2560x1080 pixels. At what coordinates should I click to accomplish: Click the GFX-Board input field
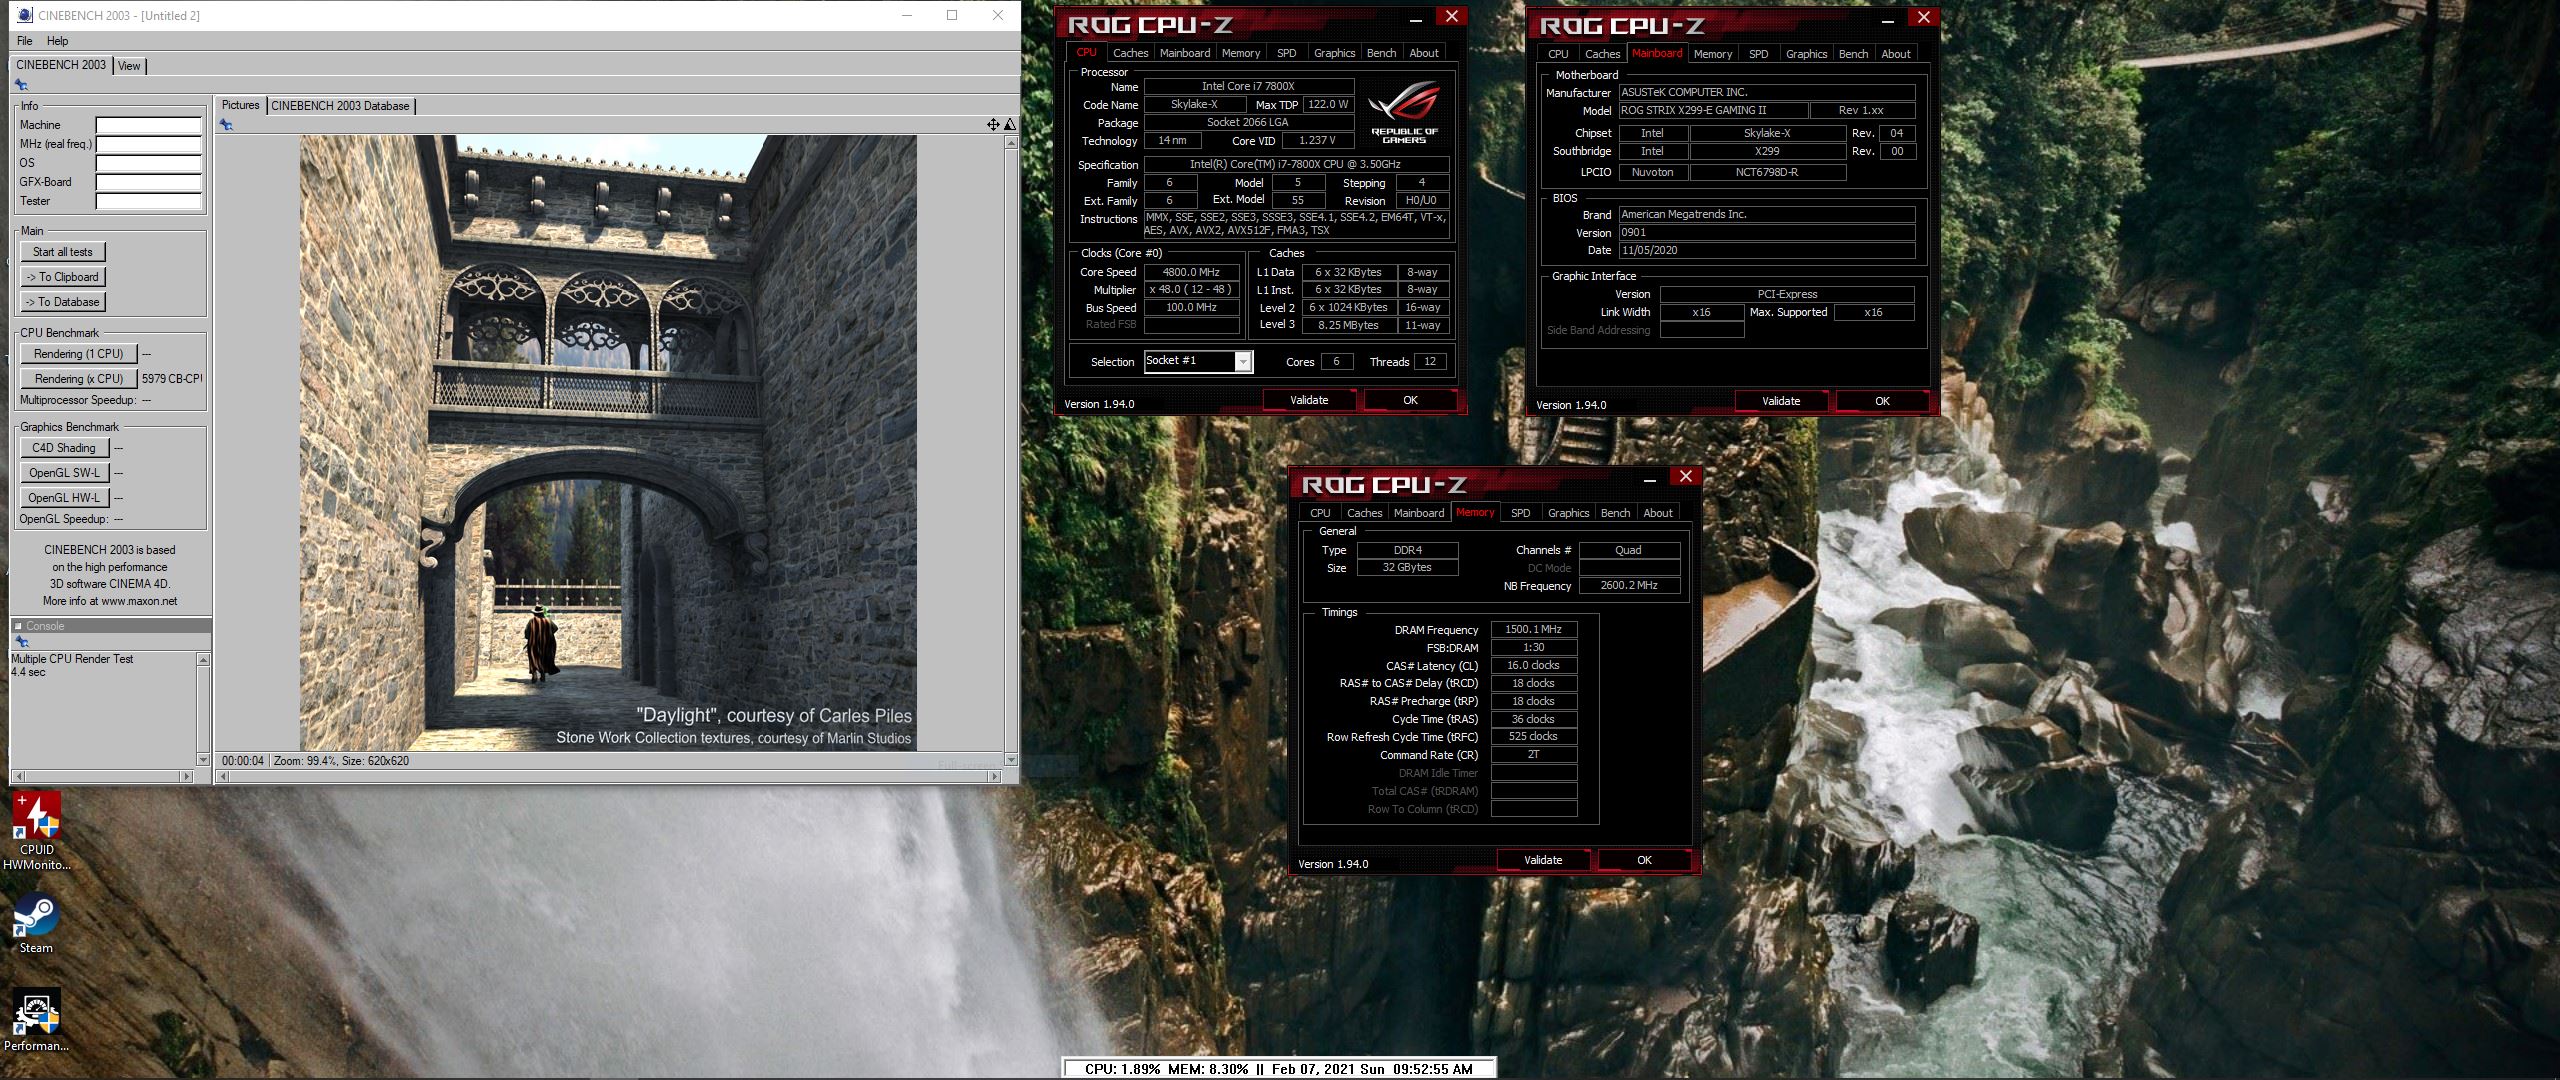point(148,182)
